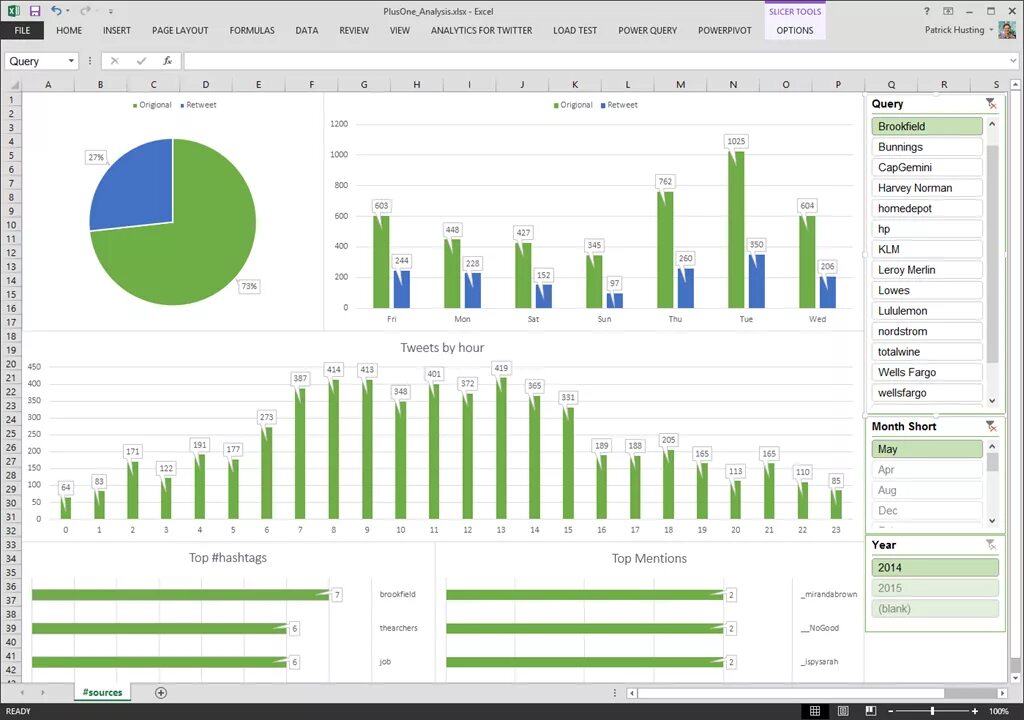The height and width of the screenshot is (720, 1024).
Task: Select the #sources sheet tab
Action: pos(103,693)
